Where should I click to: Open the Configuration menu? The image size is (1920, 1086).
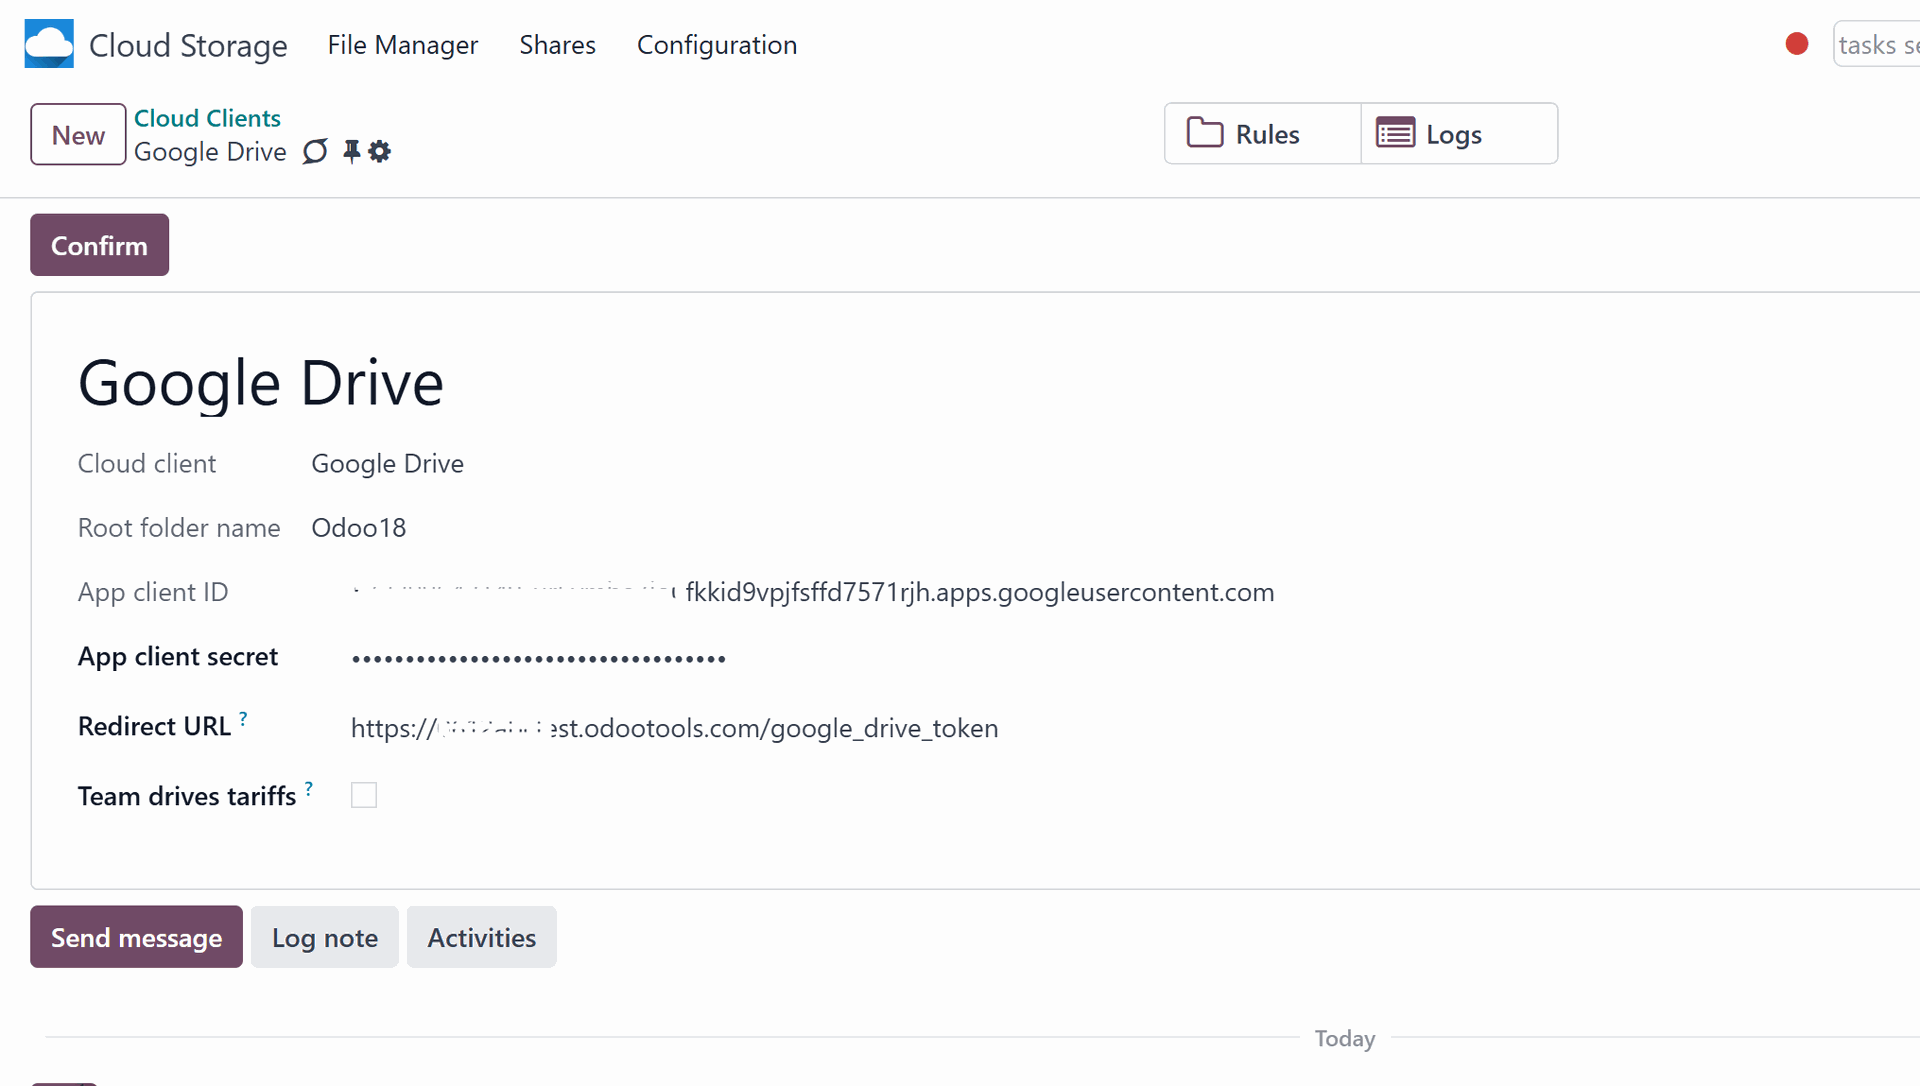(717, 45)
